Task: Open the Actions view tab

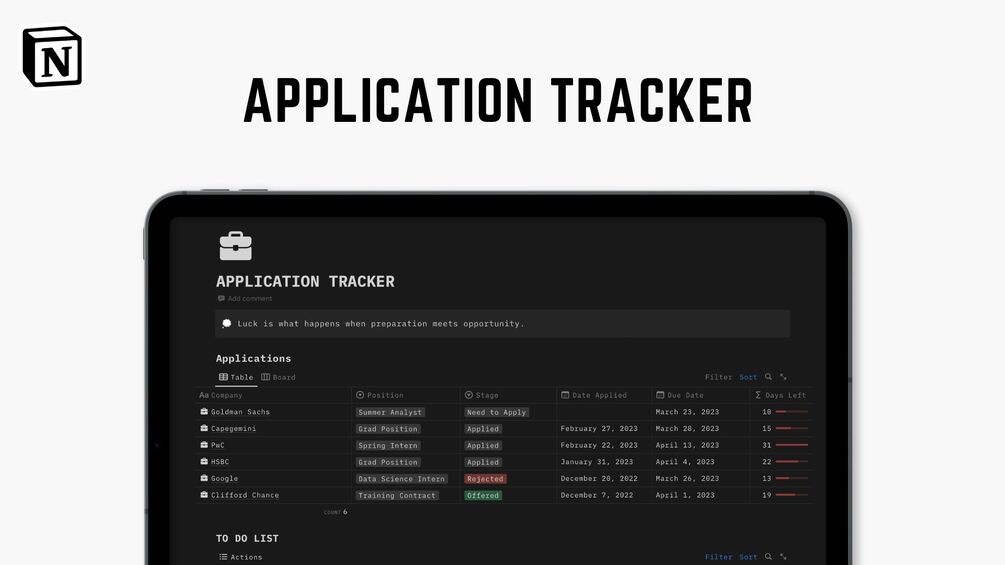Action: pos(240,557)
